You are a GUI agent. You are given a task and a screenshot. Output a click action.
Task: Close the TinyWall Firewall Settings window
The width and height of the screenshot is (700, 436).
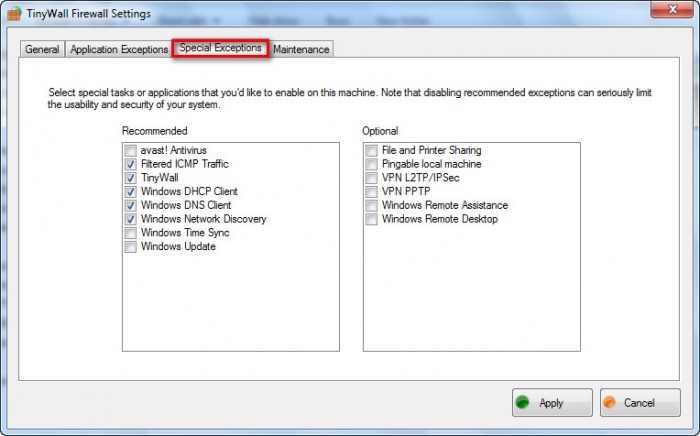coord(672,9)
